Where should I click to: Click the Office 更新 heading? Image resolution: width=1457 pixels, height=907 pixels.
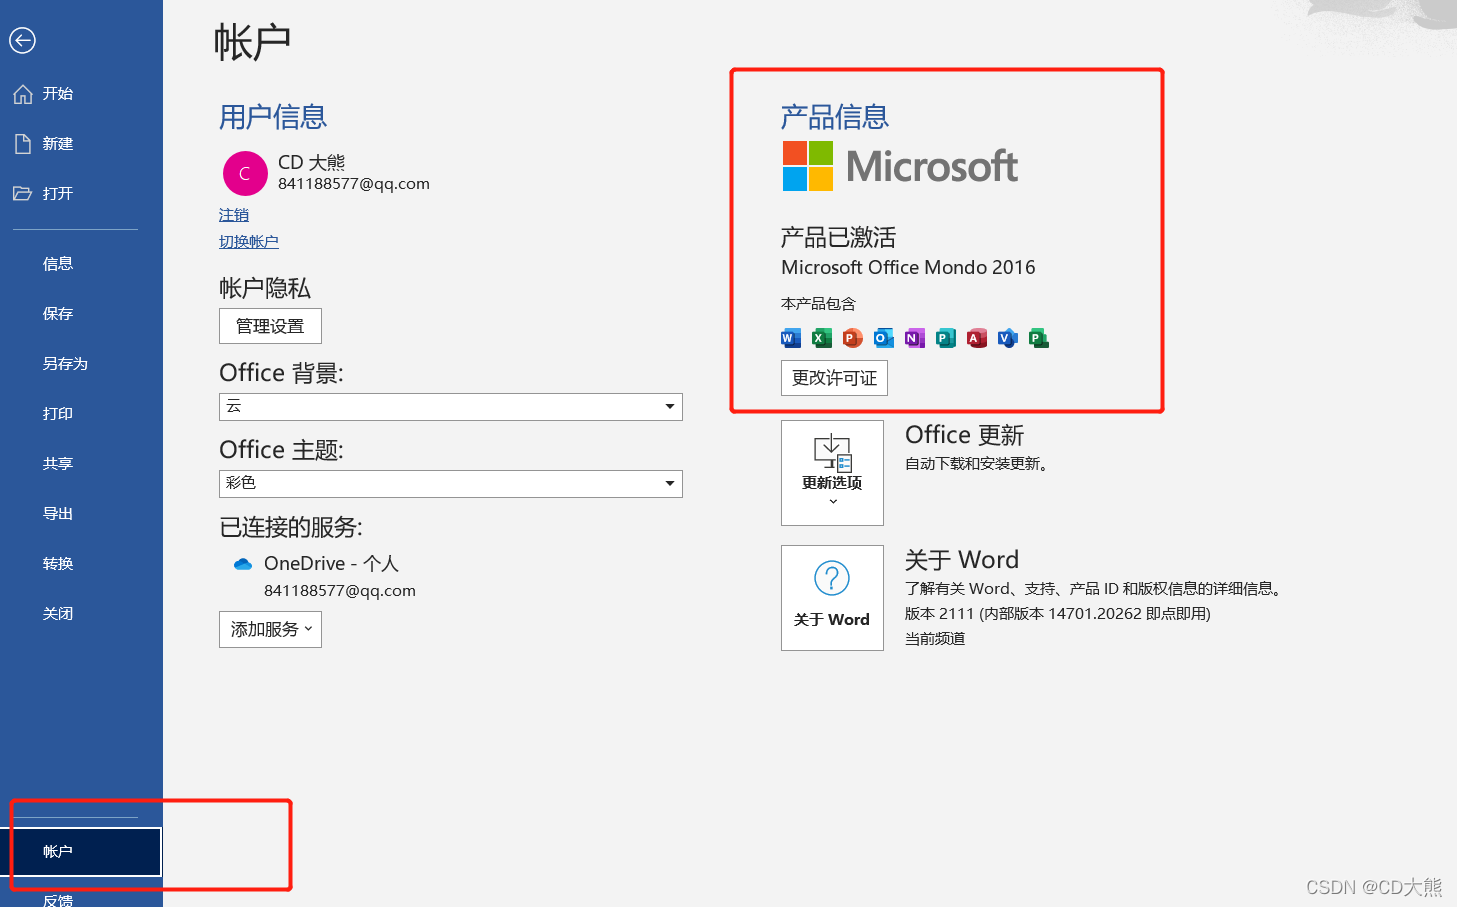pos(964,435)
